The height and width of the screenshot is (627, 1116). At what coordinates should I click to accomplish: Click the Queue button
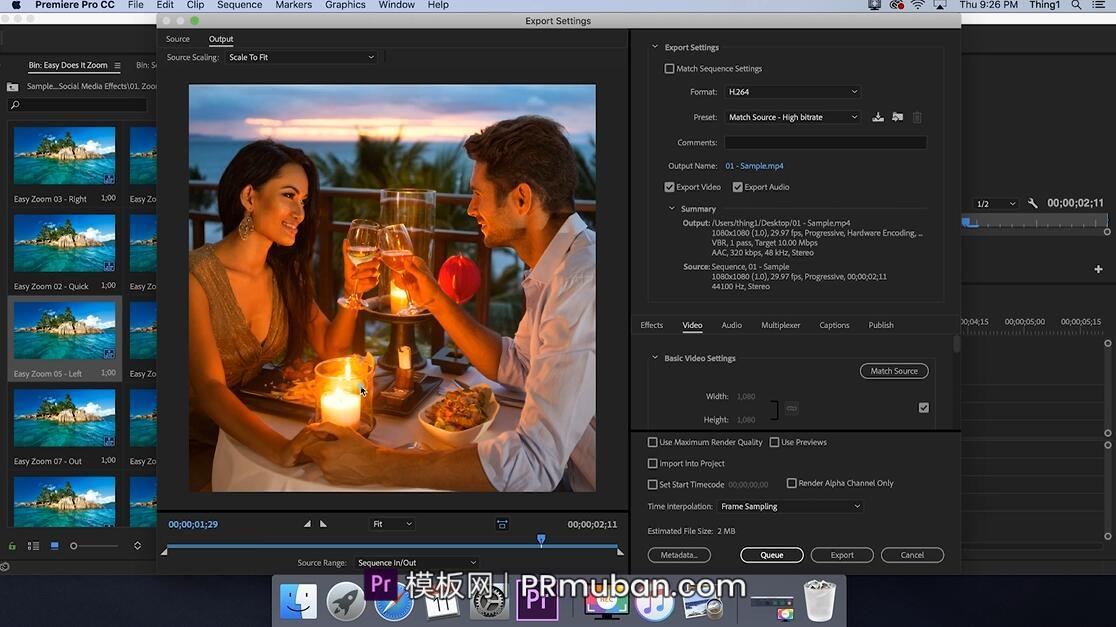(771, 555)
